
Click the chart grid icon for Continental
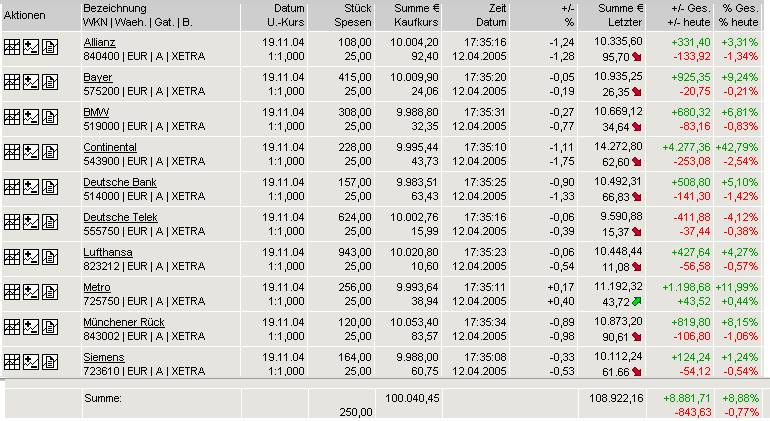click(12, 152)
